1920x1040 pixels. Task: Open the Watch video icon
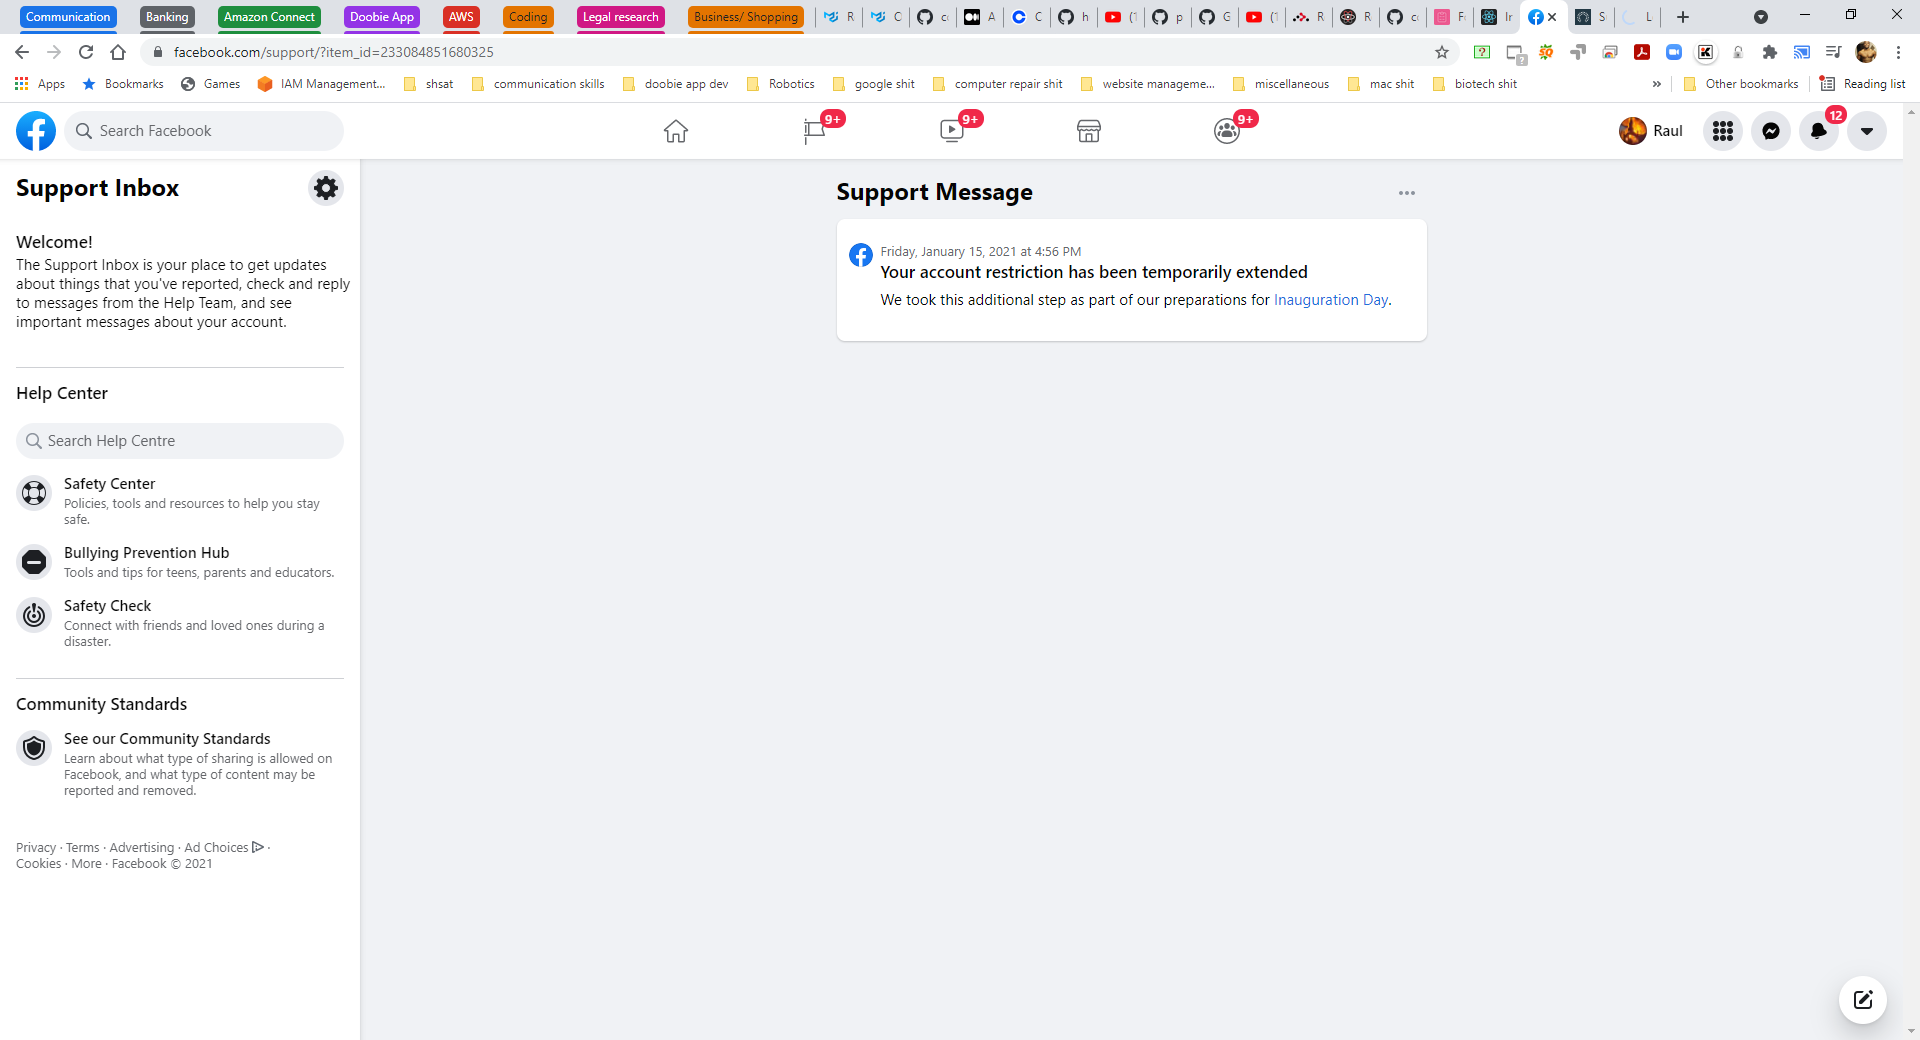pos(952,131)
